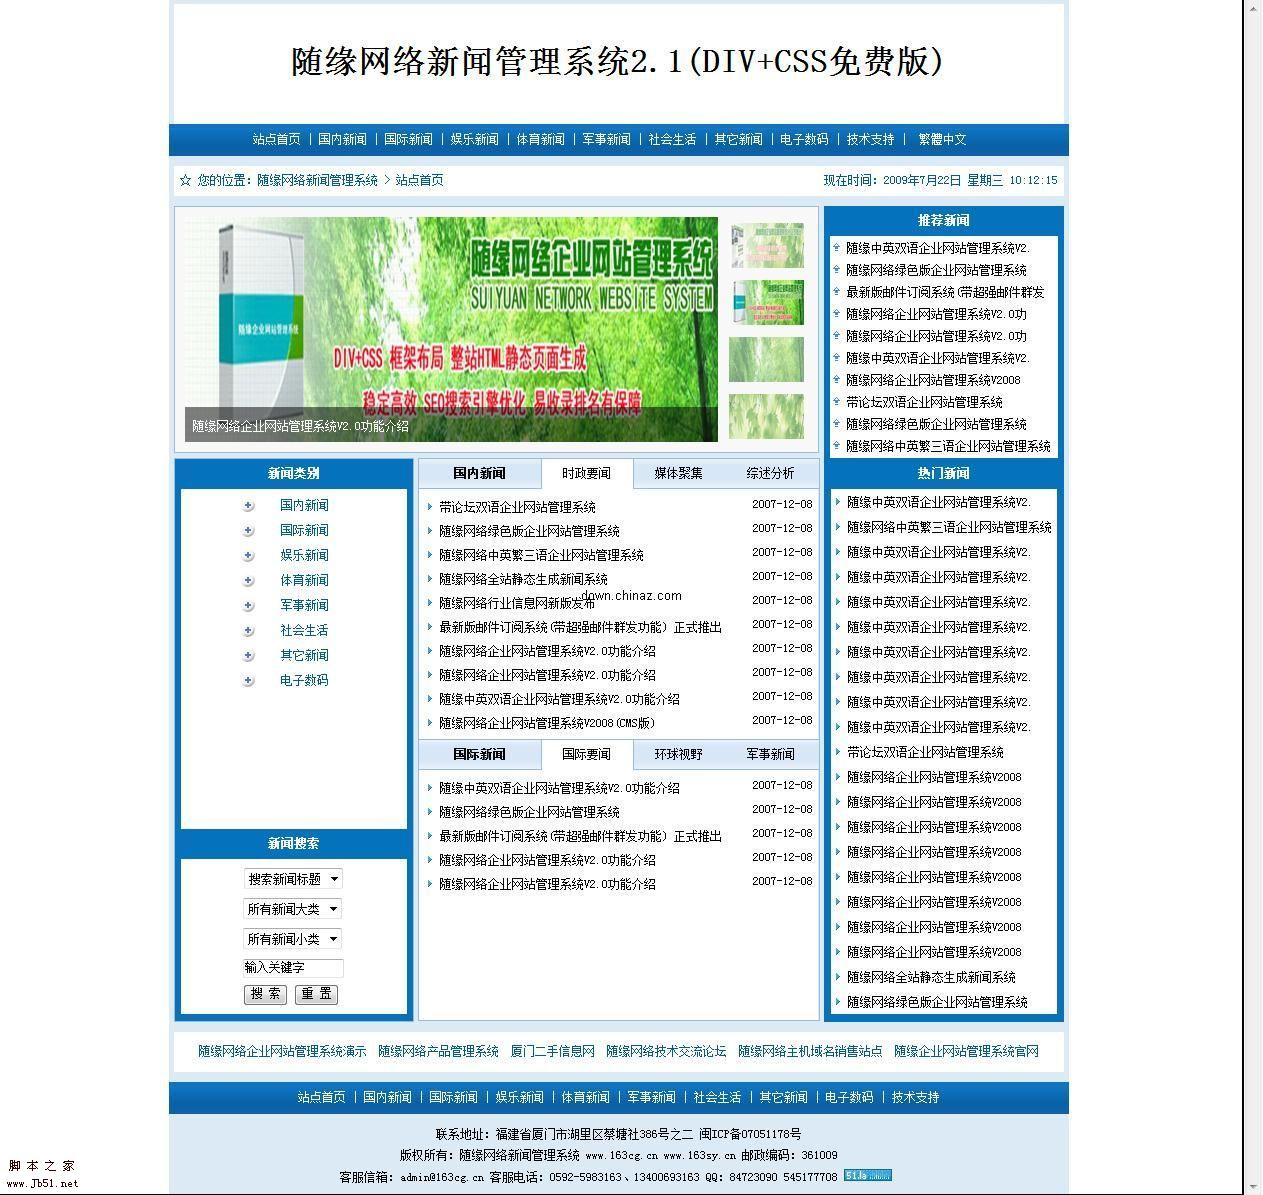Open 娱乐新闻 in top navigation
The image size is (1263, 1195).
click(474, 139)
